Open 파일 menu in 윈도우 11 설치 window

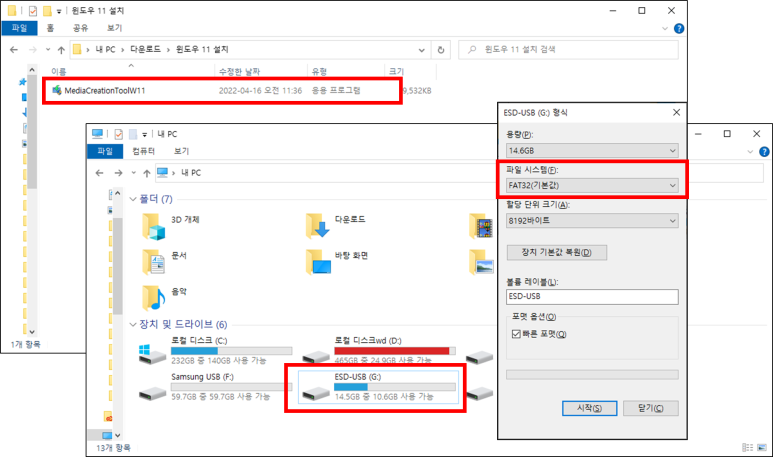[x=19, y=28]
